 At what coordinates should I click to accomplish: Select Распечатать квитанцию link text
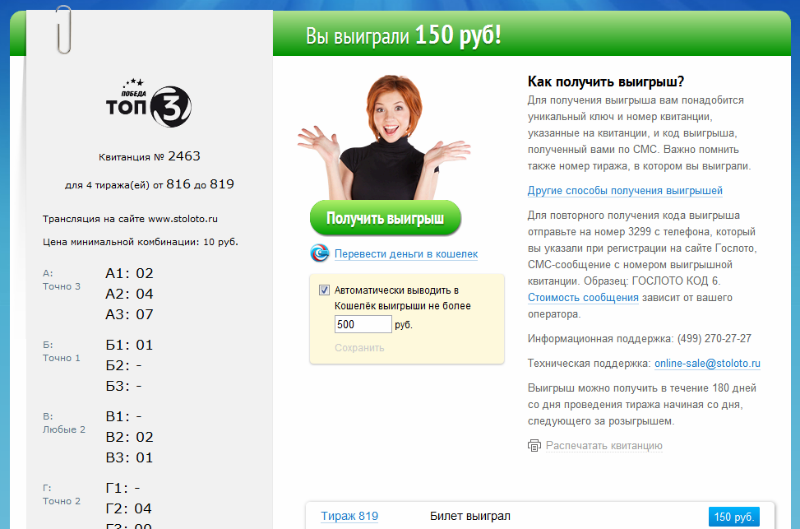pyautogui.click(x=604, y=445)
